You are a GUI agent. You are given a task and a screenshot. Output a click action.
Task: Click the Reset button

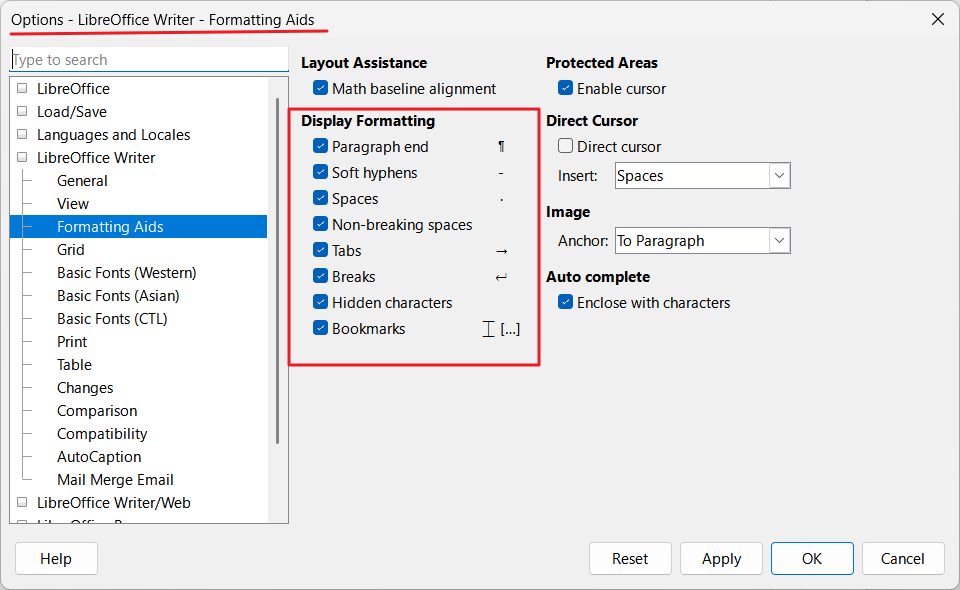pos(630,559)
